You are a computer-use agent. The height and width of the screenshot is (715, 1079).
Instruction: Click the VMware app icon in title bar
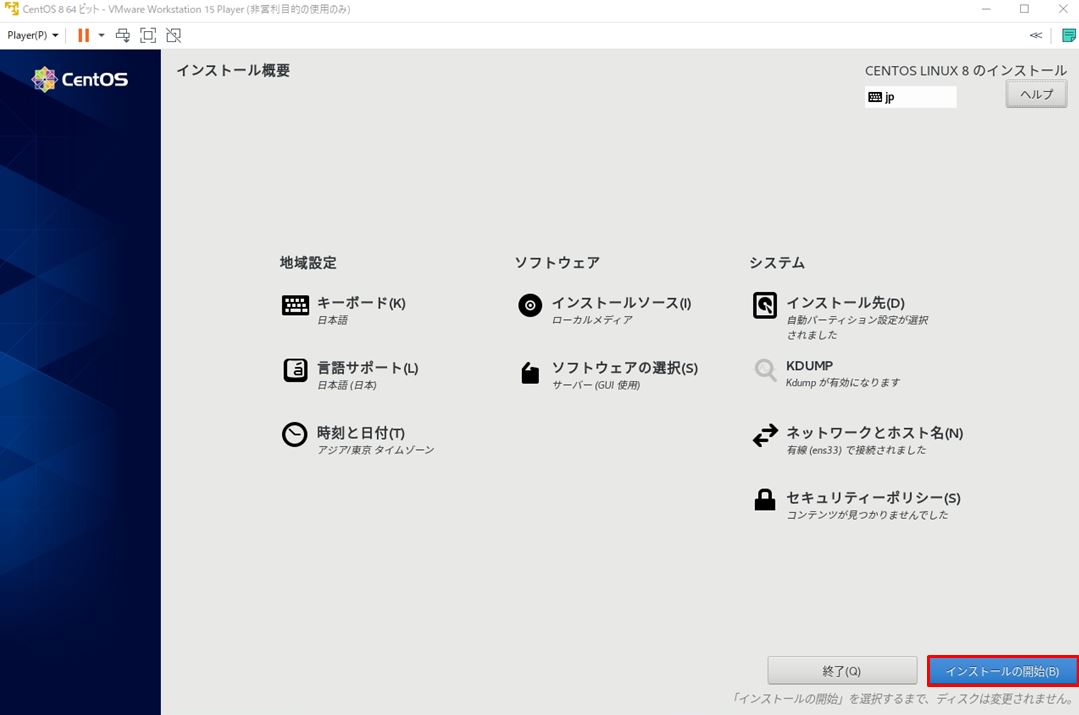[11, 9]
